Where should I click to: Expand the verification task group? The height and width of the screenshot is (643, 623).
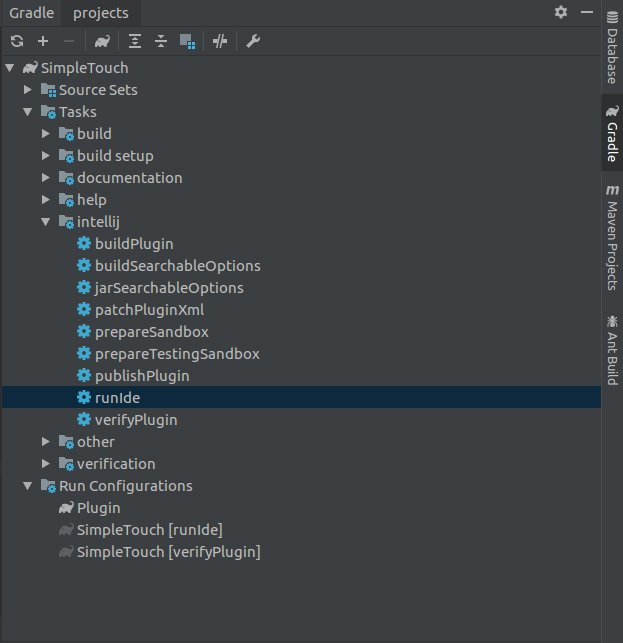[x=46, y=463]
